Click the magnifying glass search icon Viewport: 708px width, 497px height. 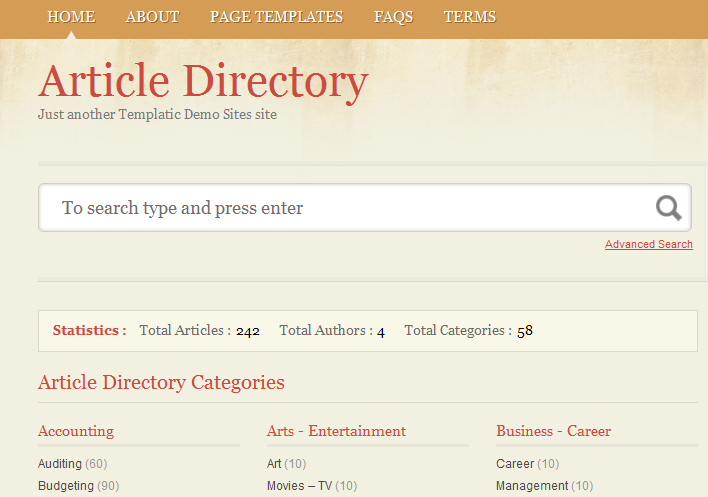(668, 208)
